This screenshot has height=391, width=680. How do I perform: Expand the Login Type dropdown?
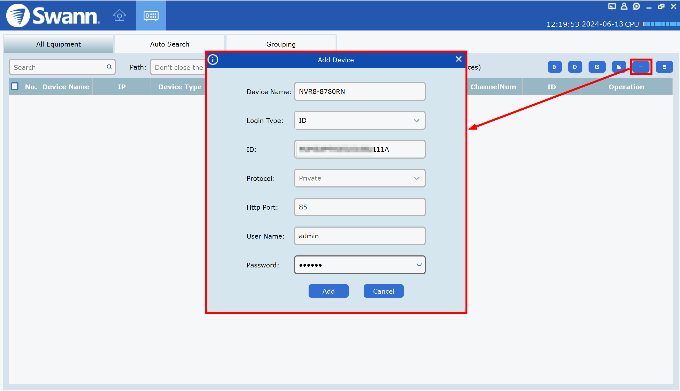360,121
